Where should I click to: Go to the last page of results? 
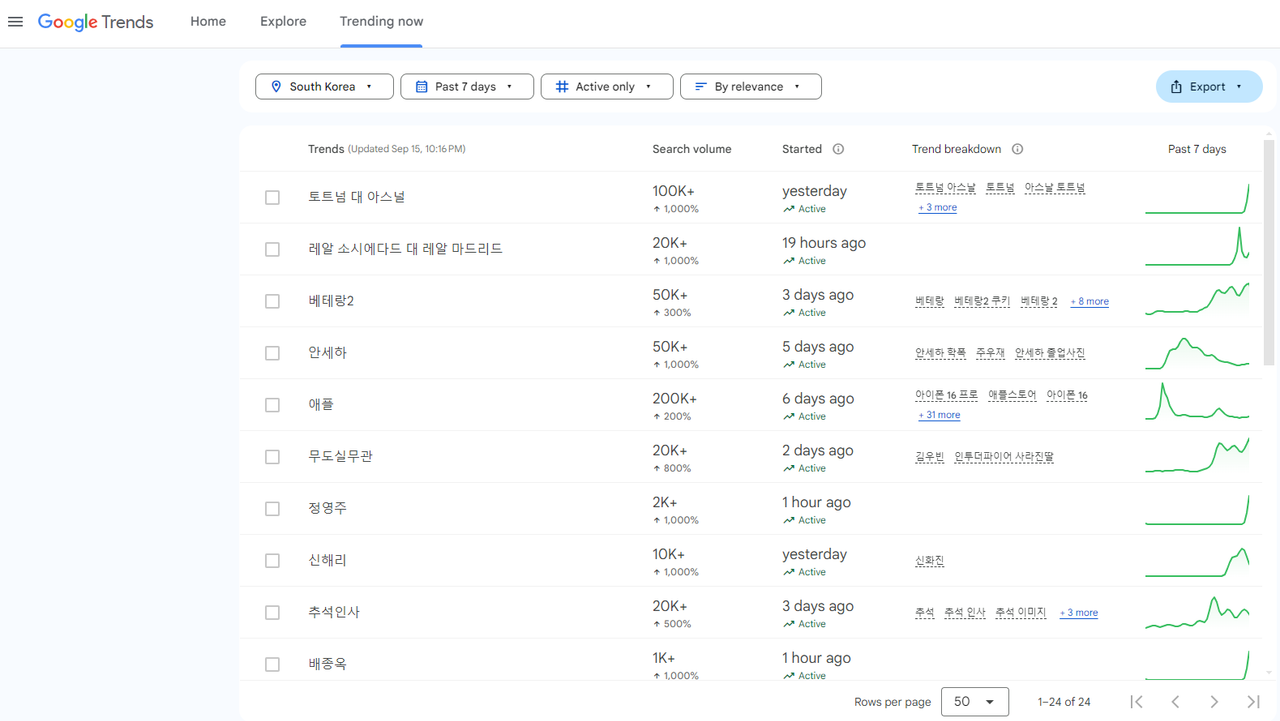(x=1253, y=702)
